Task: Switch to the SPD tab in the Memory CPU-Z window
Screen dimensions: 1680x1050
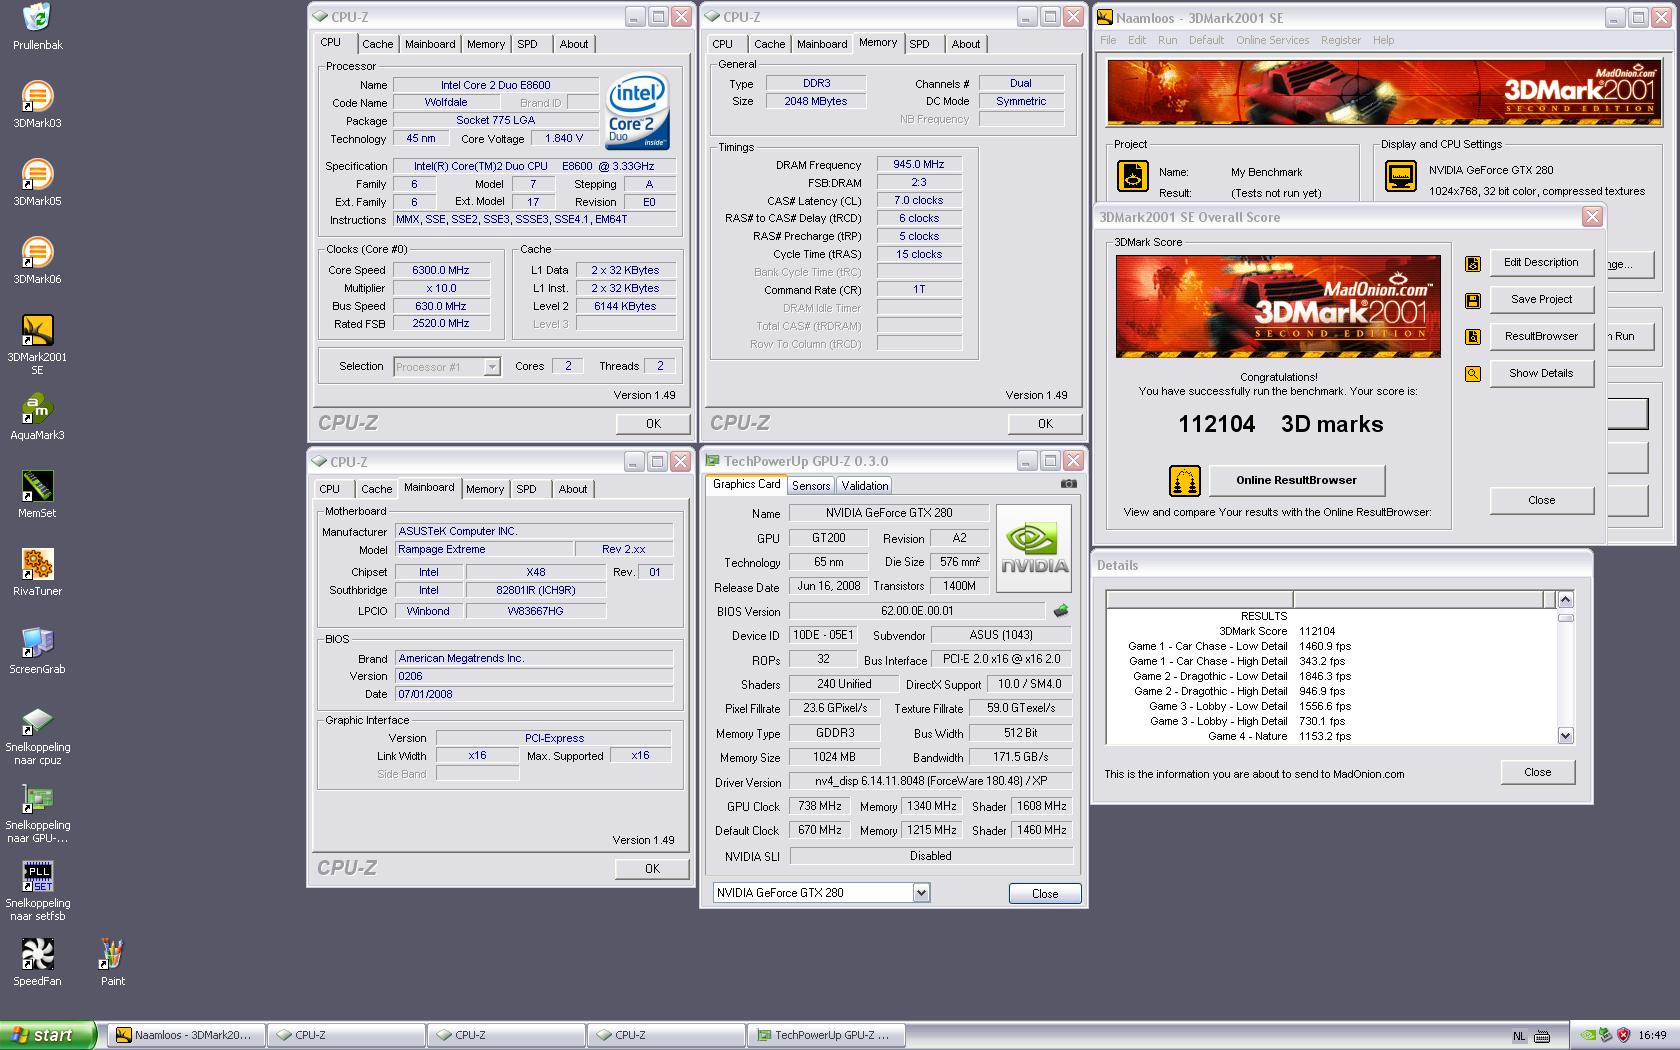Action: (919, 44)
